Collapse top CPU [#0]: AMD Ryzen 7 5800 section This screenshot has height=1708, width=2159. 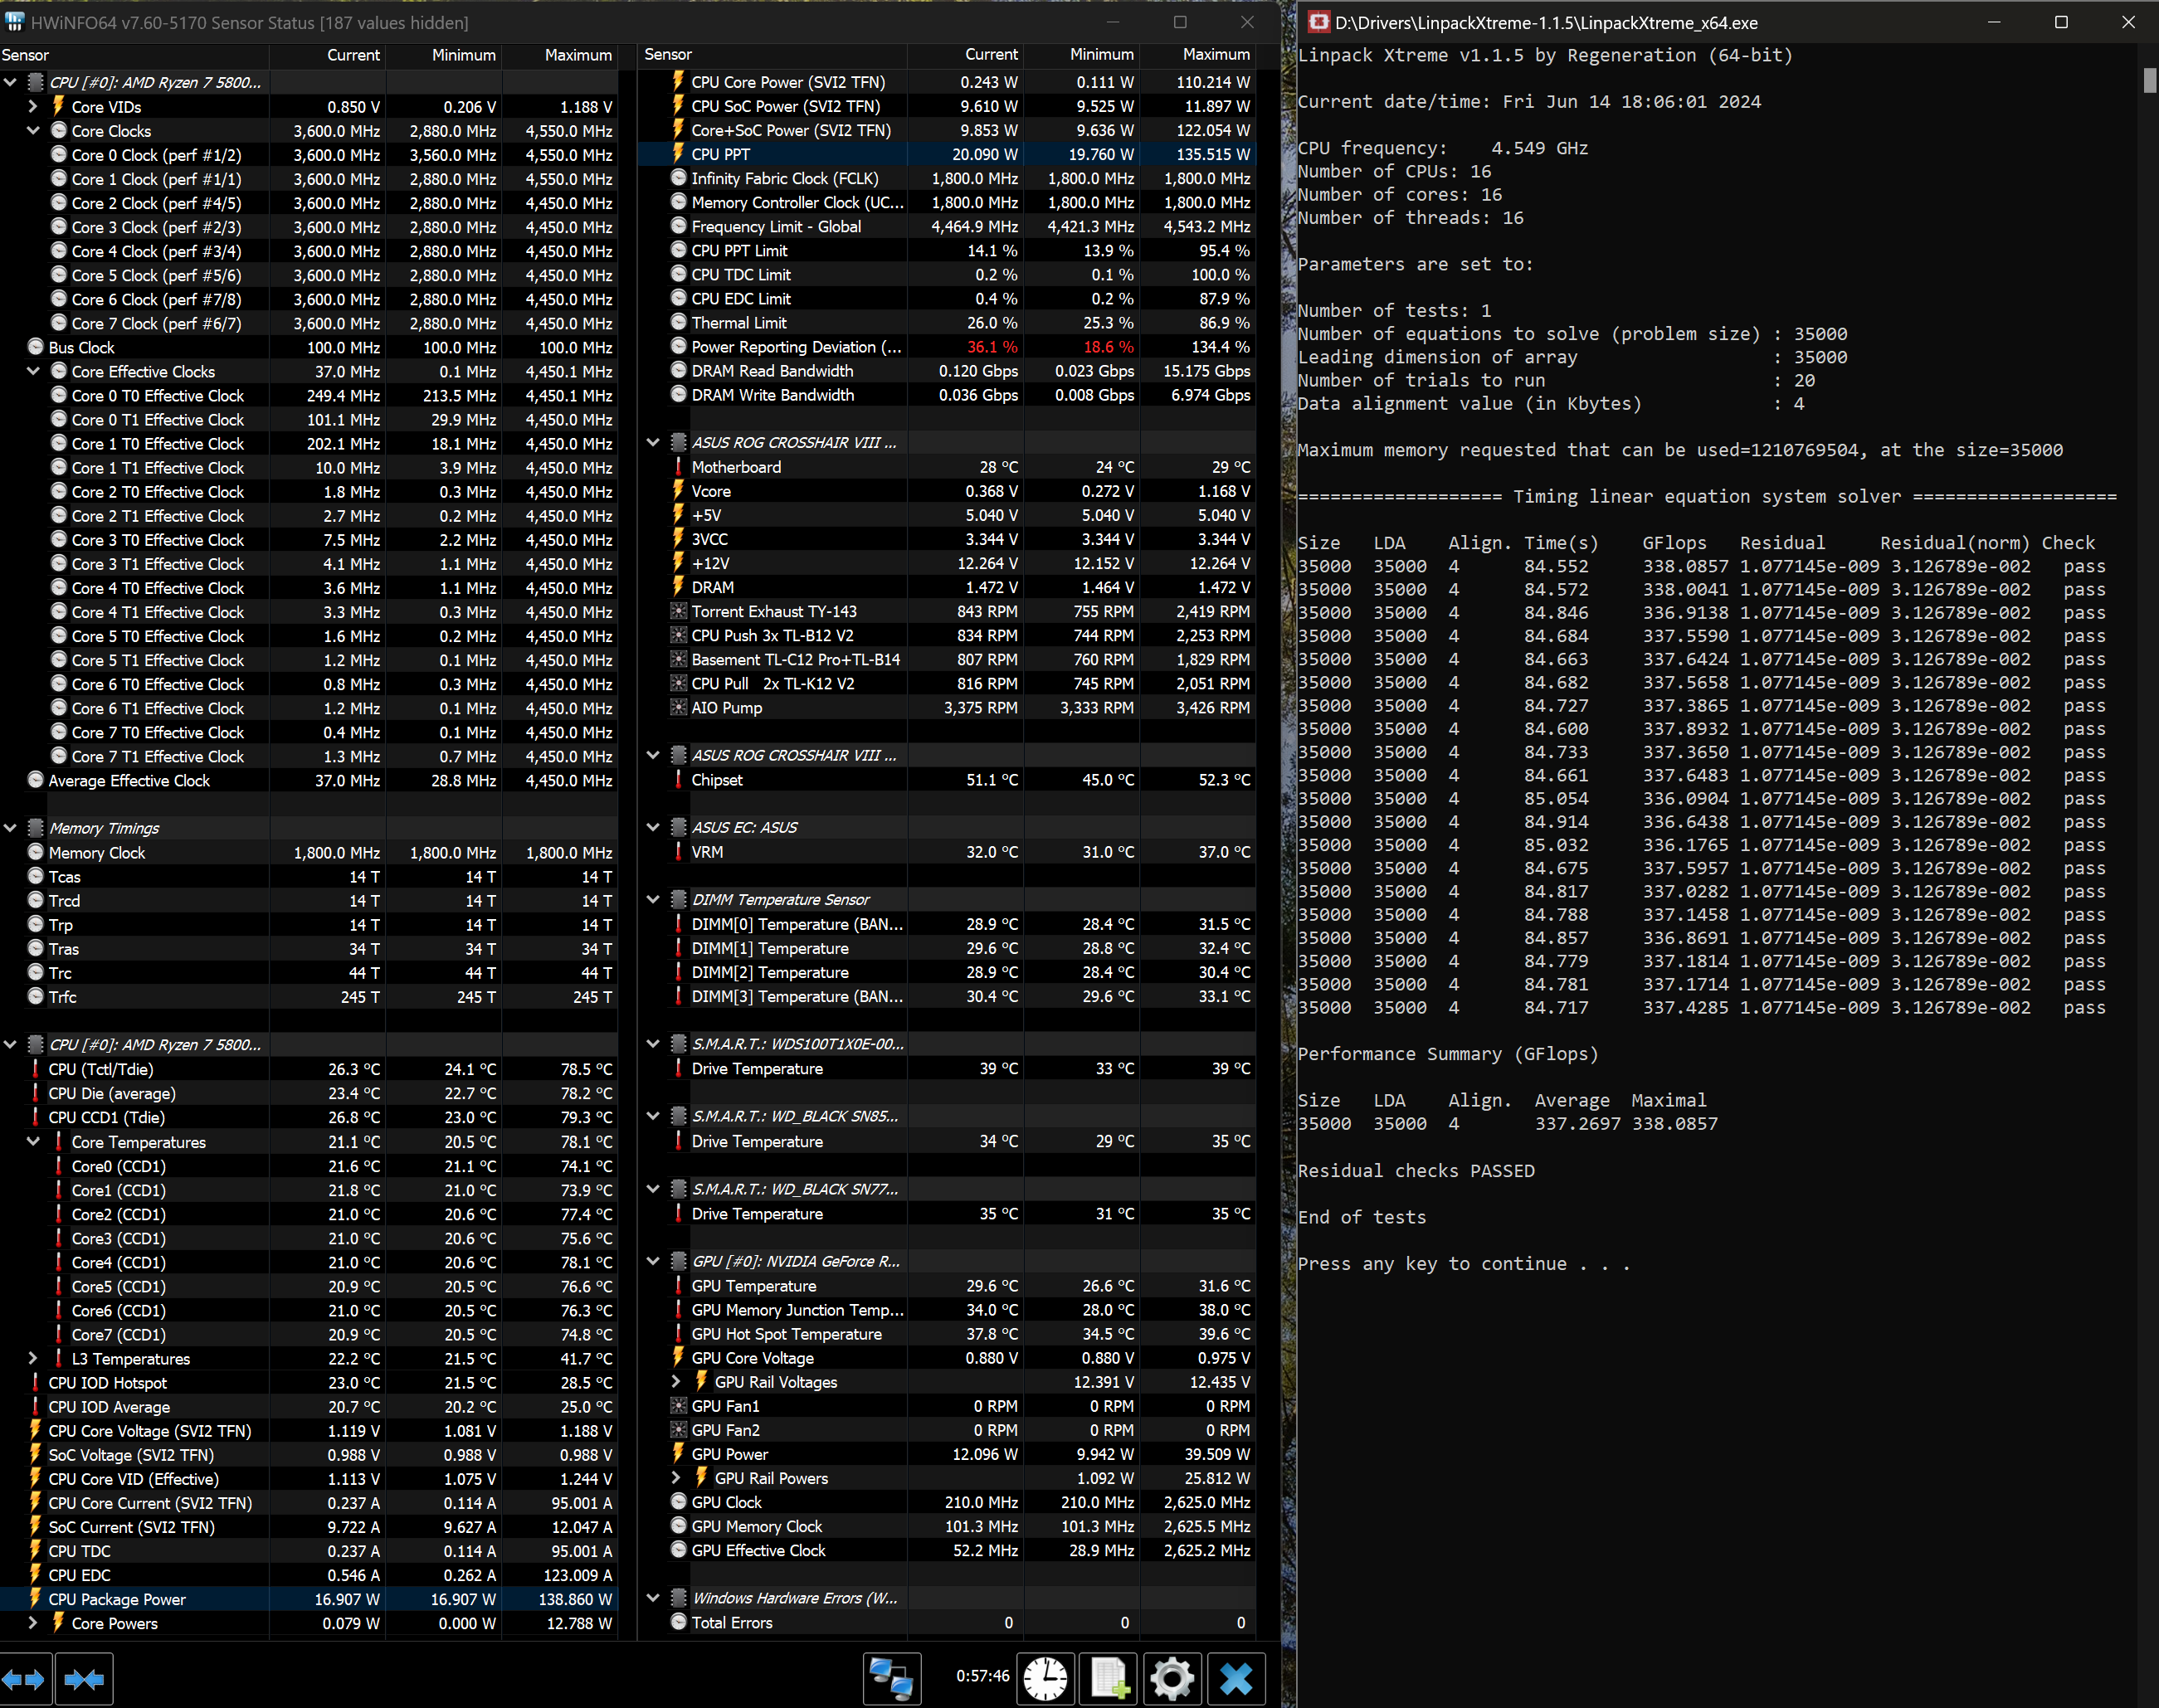point(11,82)
